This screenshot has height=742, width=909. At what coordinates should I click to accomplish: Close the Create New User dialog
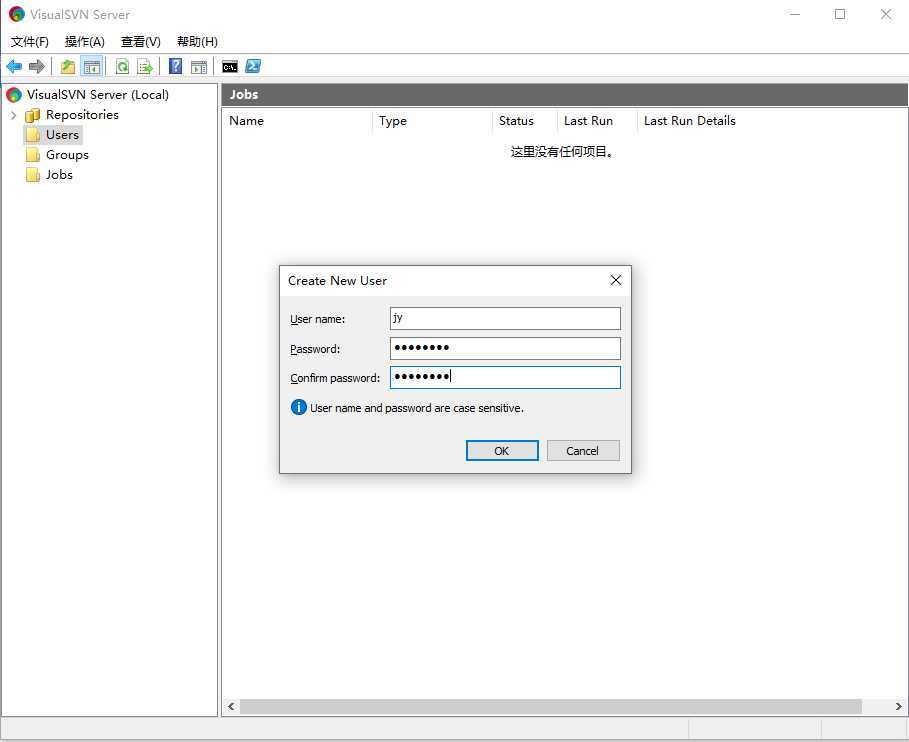(x=616, y=281)
